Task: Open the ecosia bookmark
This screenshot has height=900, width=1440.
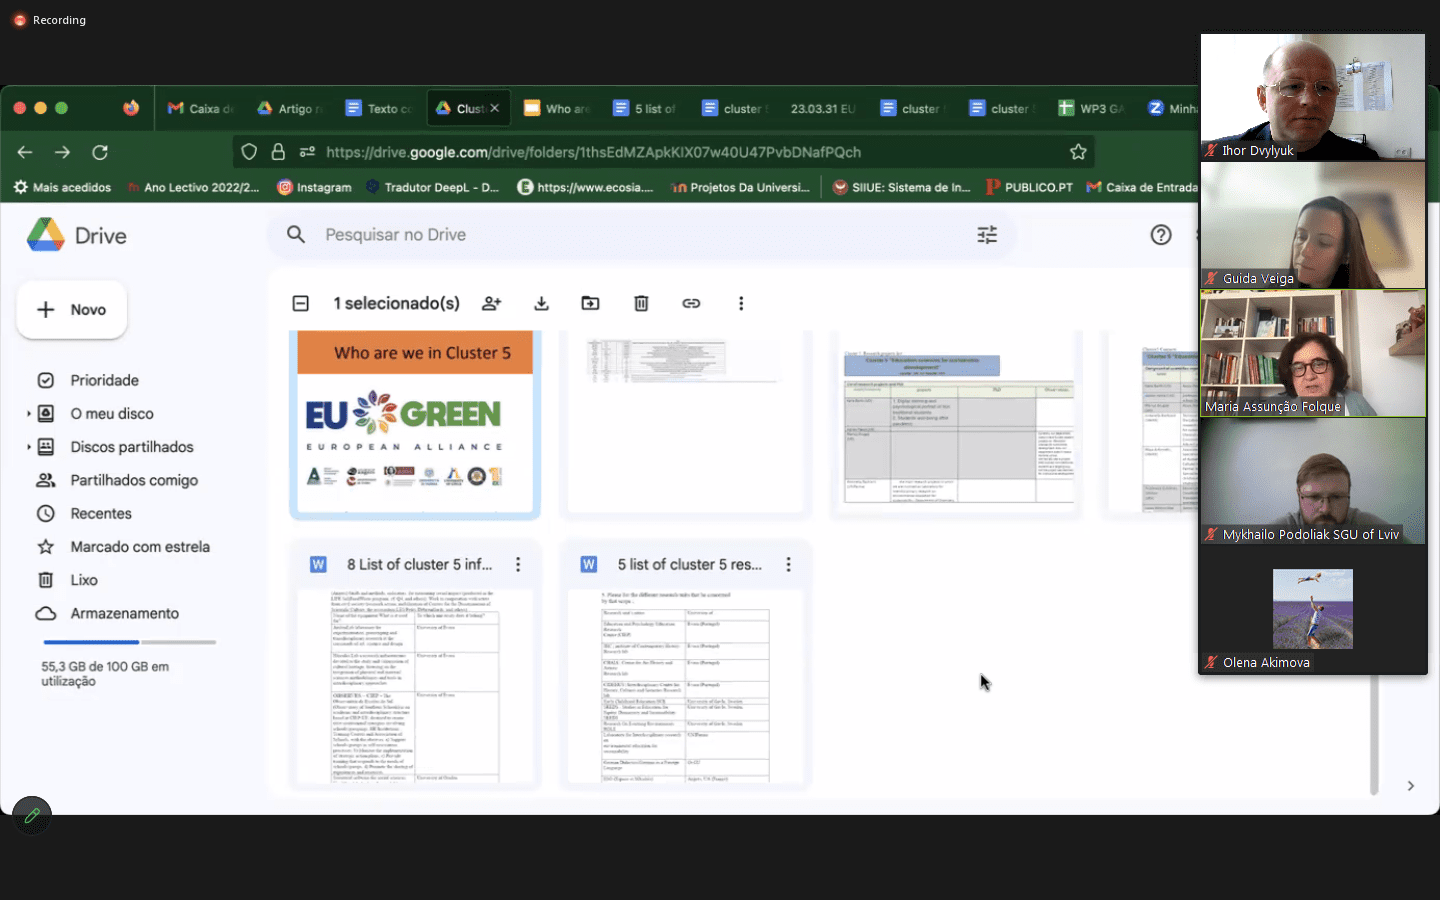Action: coord(585,187)
